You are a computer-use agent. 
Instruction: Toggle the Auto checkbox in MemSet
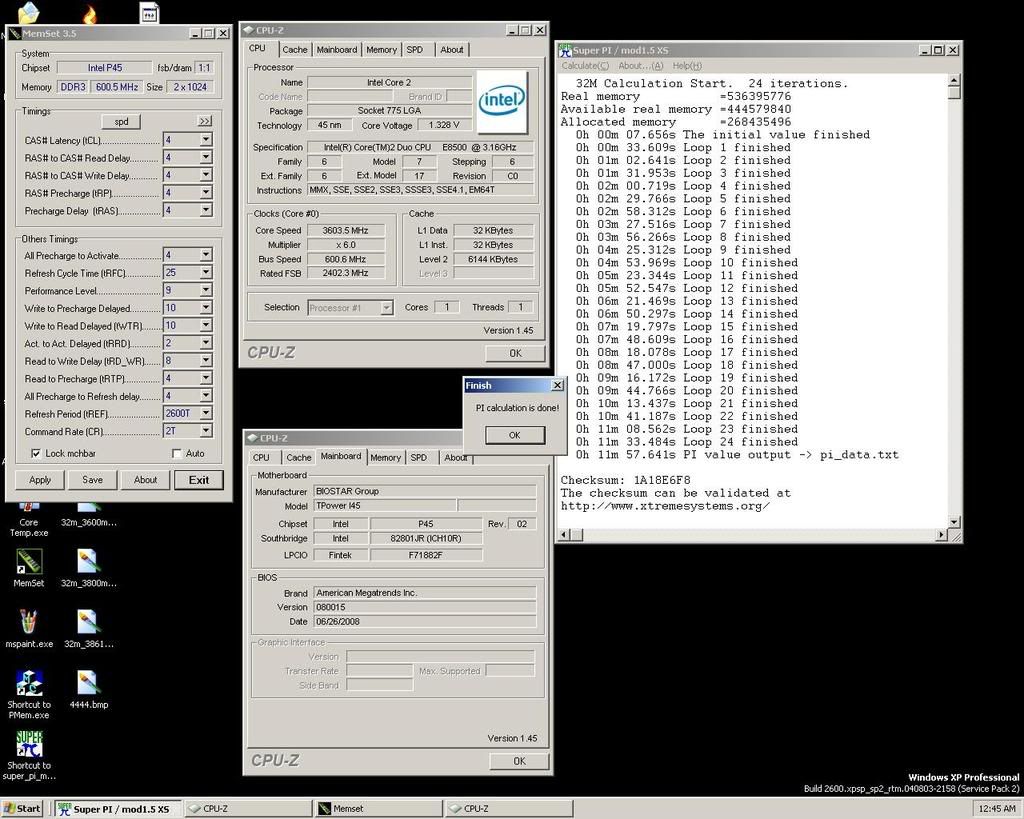(x=176, y=453)
